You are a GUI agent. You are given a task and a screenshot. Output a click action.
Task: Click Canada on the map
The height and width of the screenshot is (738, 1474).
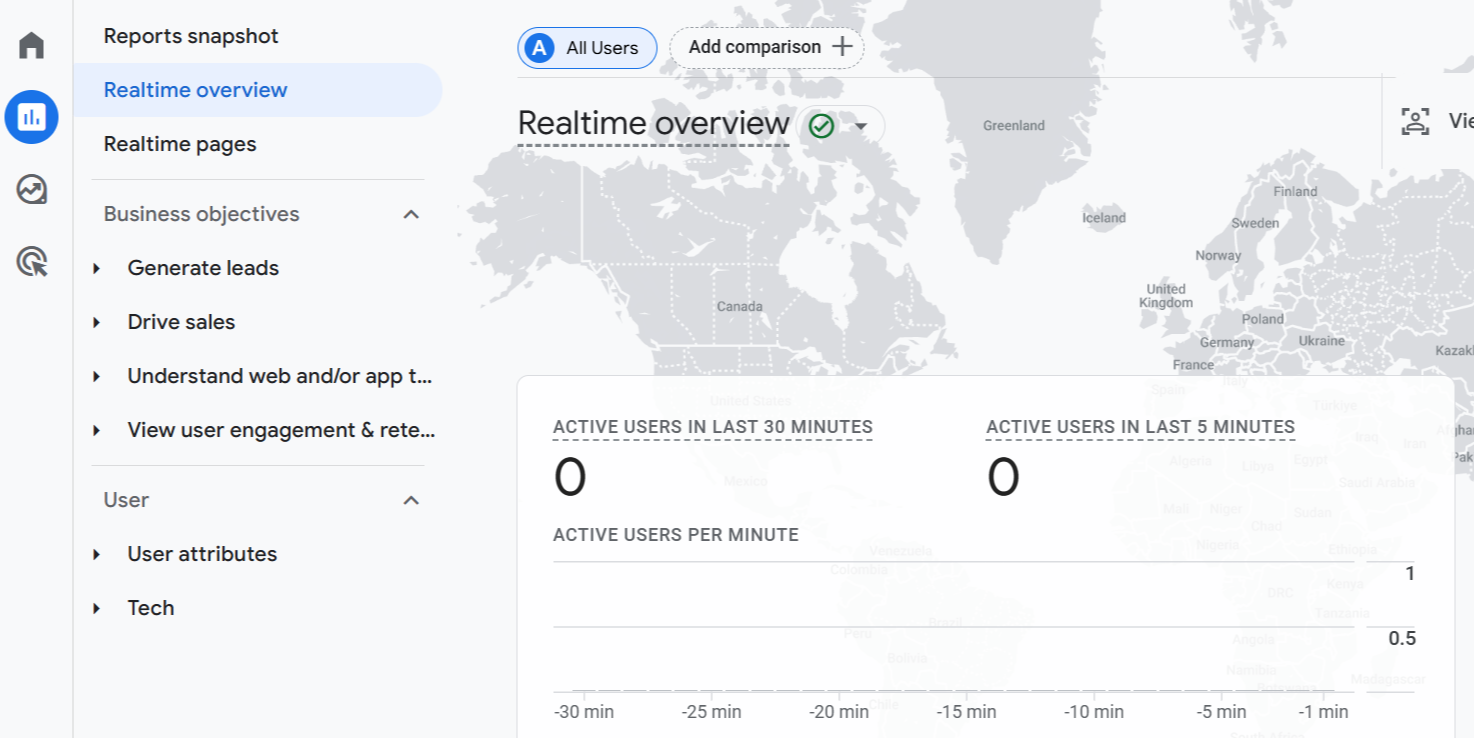pyautogui.click(x=739, y=307)
